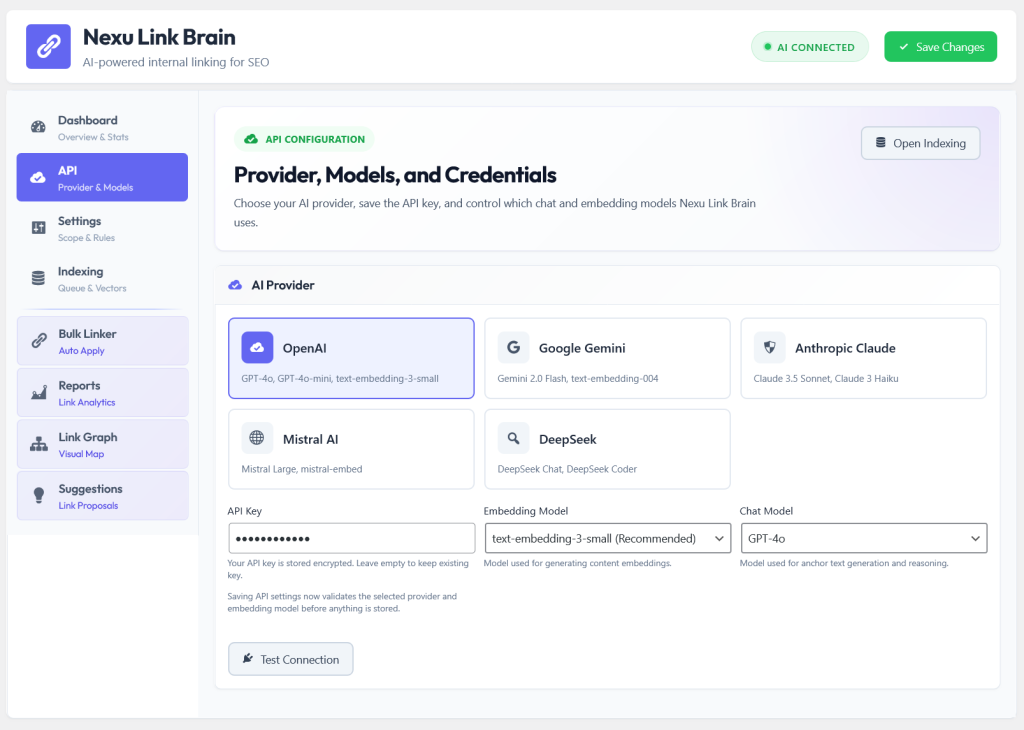Click the plug icon on Test Connection
1024x730 pixels.
248,658
